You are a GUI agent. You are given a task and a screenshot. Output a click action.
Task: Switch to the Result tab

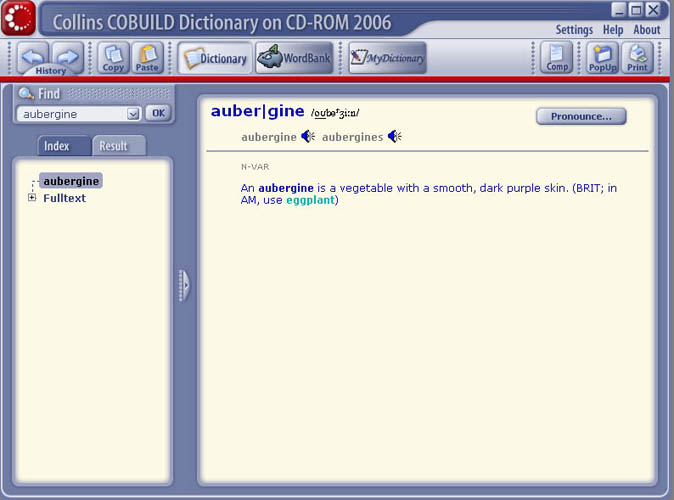tap(119, 146)
